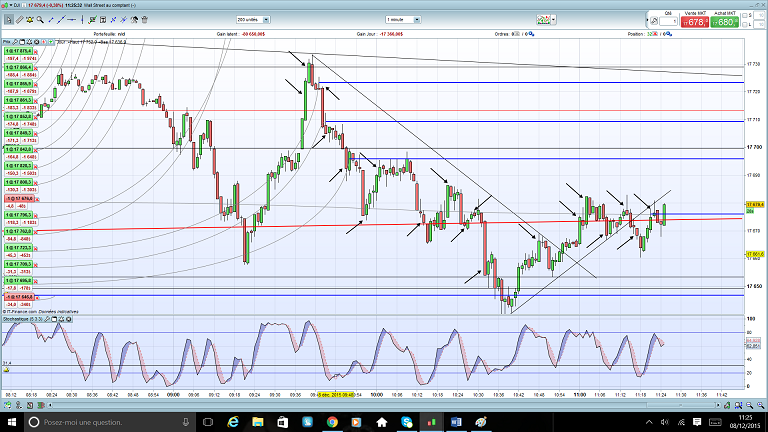
Task: Select the vertical line drawing tool
Action: click(82, 20)
